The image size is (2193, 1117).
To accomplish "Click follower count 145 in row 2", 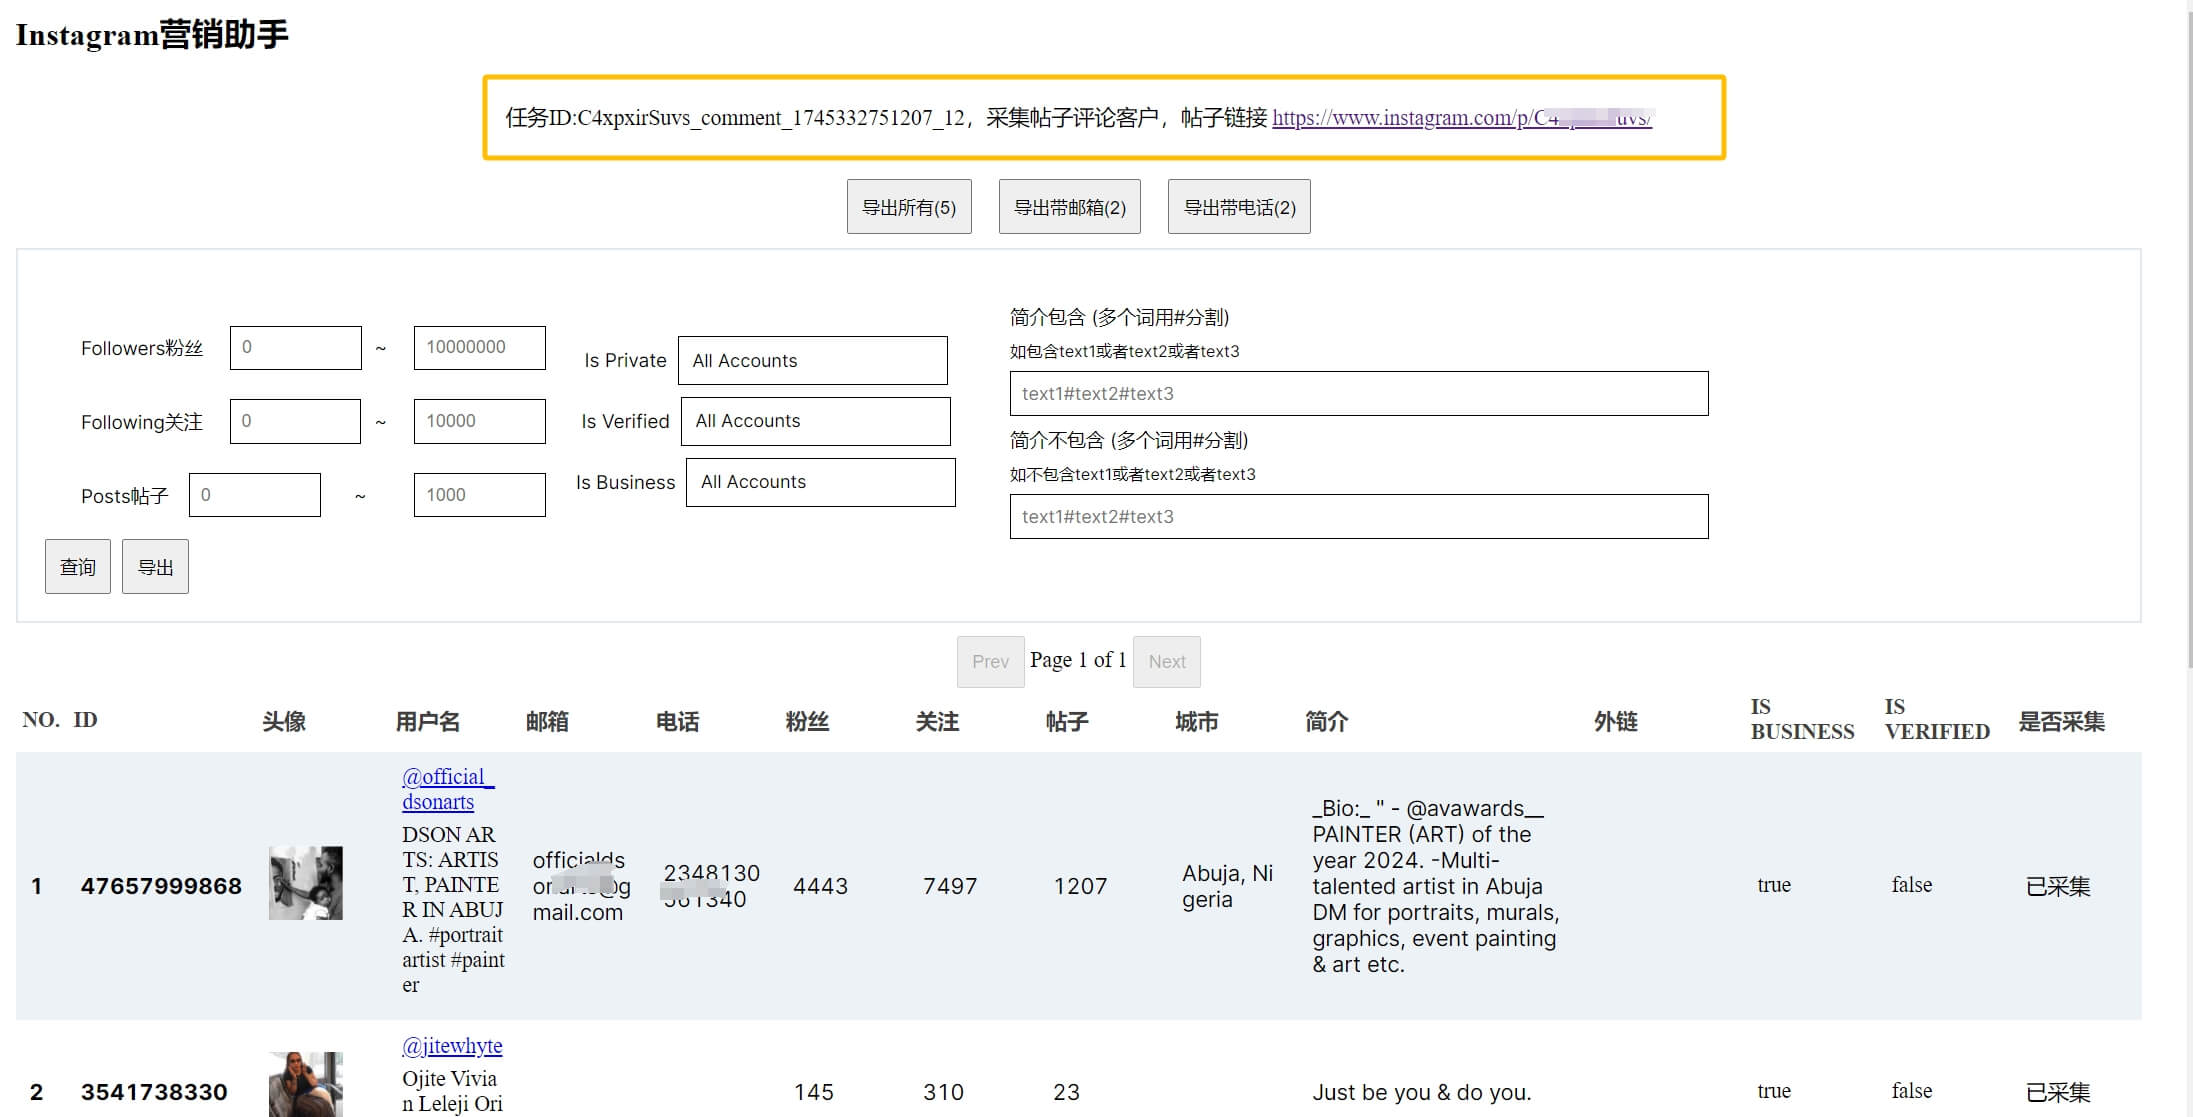I will (813, 1092).
